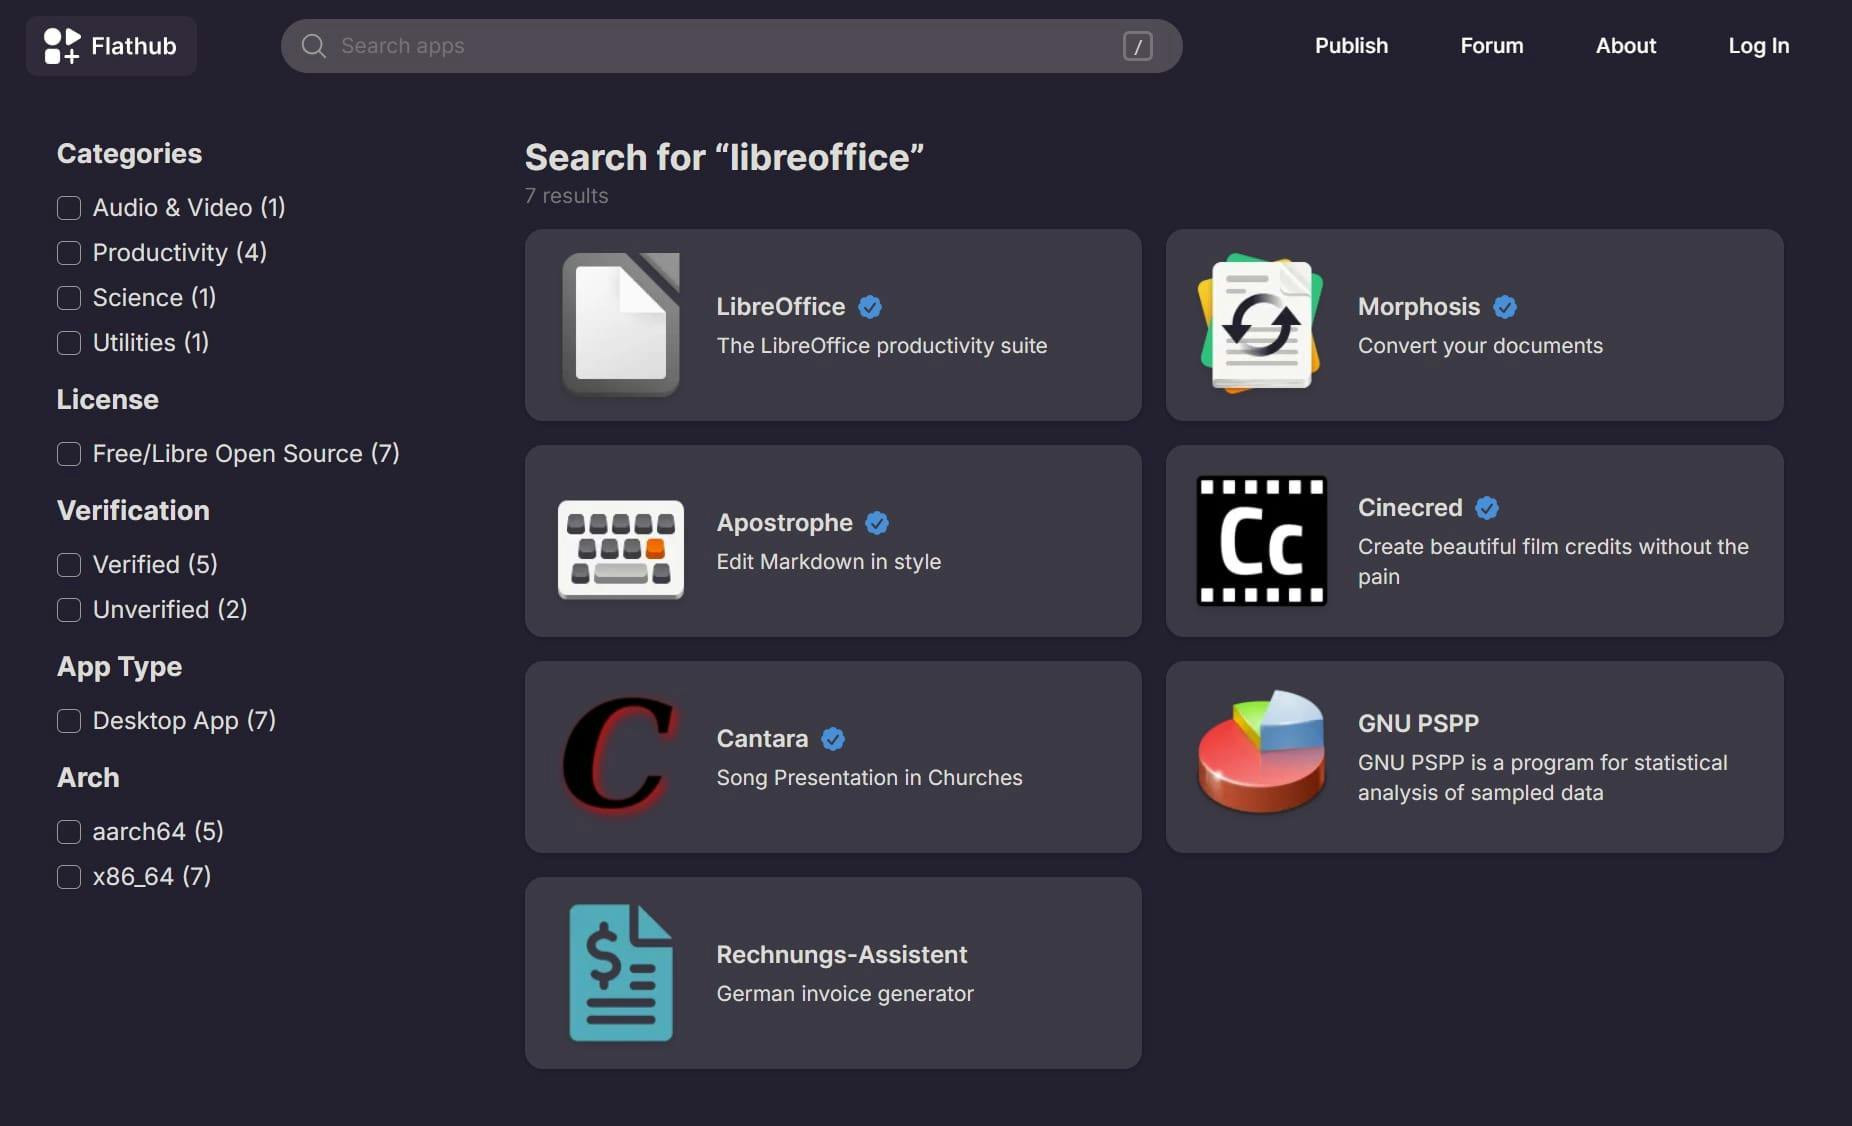Open the Morphosis app title link

coord(1418,307)
